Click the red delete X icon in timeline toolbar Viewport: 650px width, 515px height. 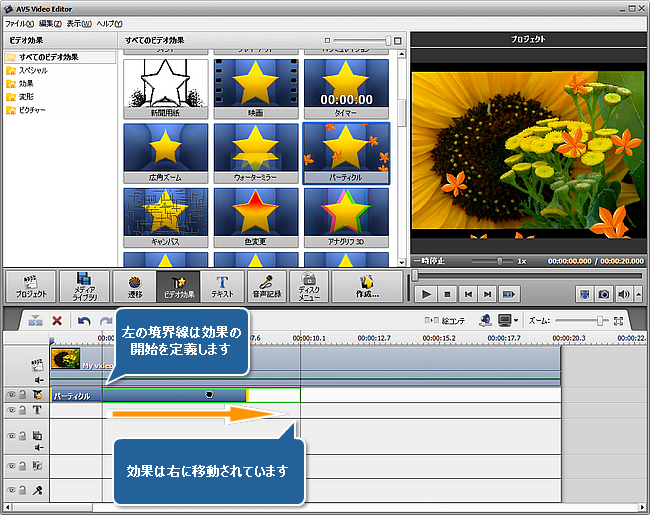click(x=57, y=321)
